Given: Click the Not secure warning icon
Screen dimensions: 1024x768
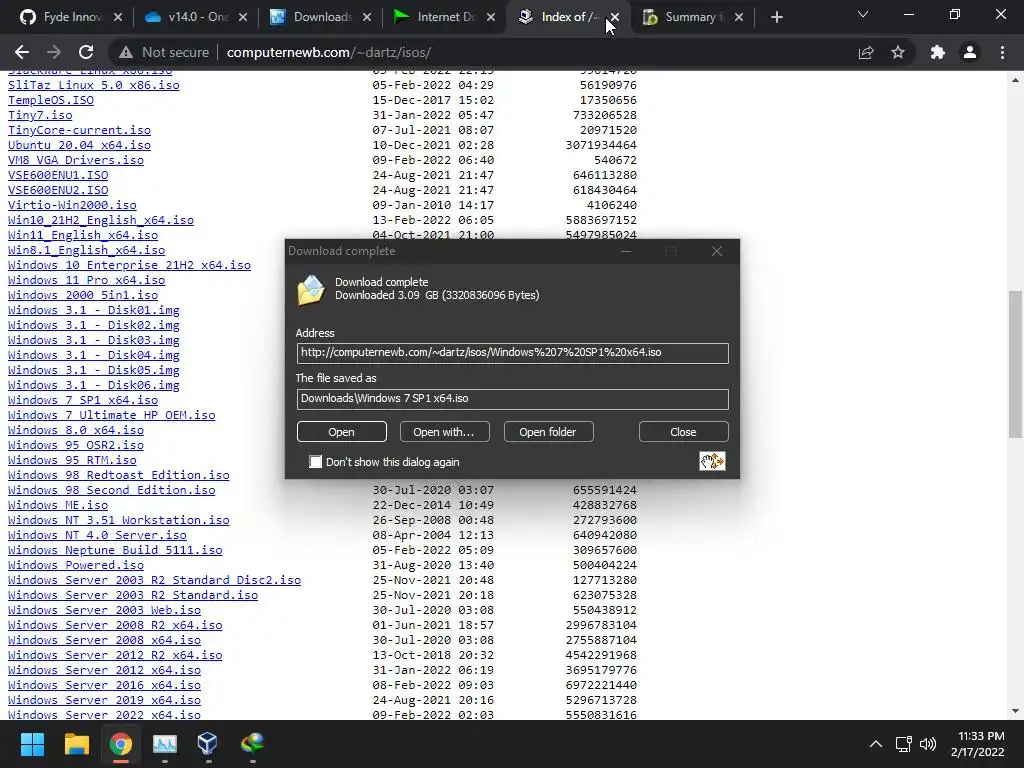Looking at the screenshot, I should (125, 52).
